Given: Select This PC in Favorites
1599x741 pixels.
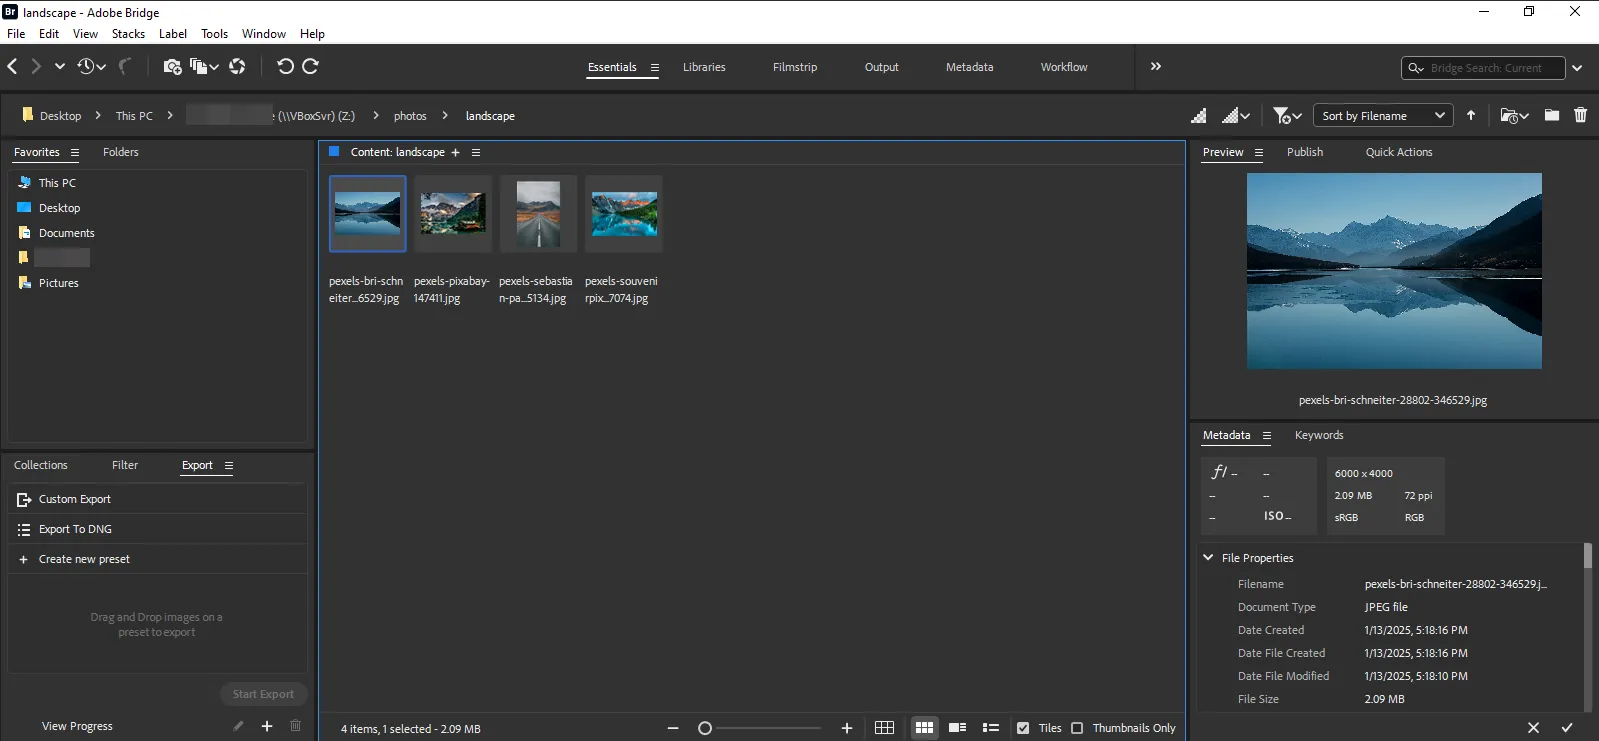Looking at the screenshot, I should pos(57,183).
